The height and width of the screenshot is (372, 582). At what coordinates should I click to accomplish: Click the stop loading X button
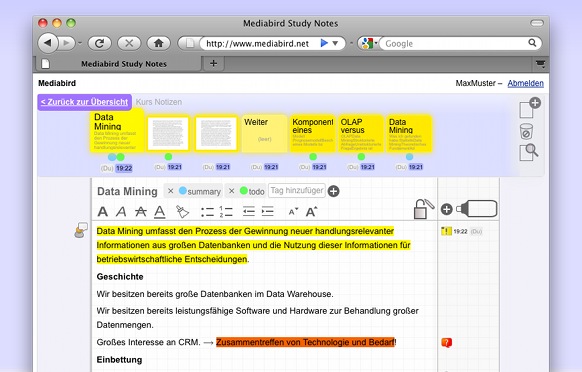[129, 43]
